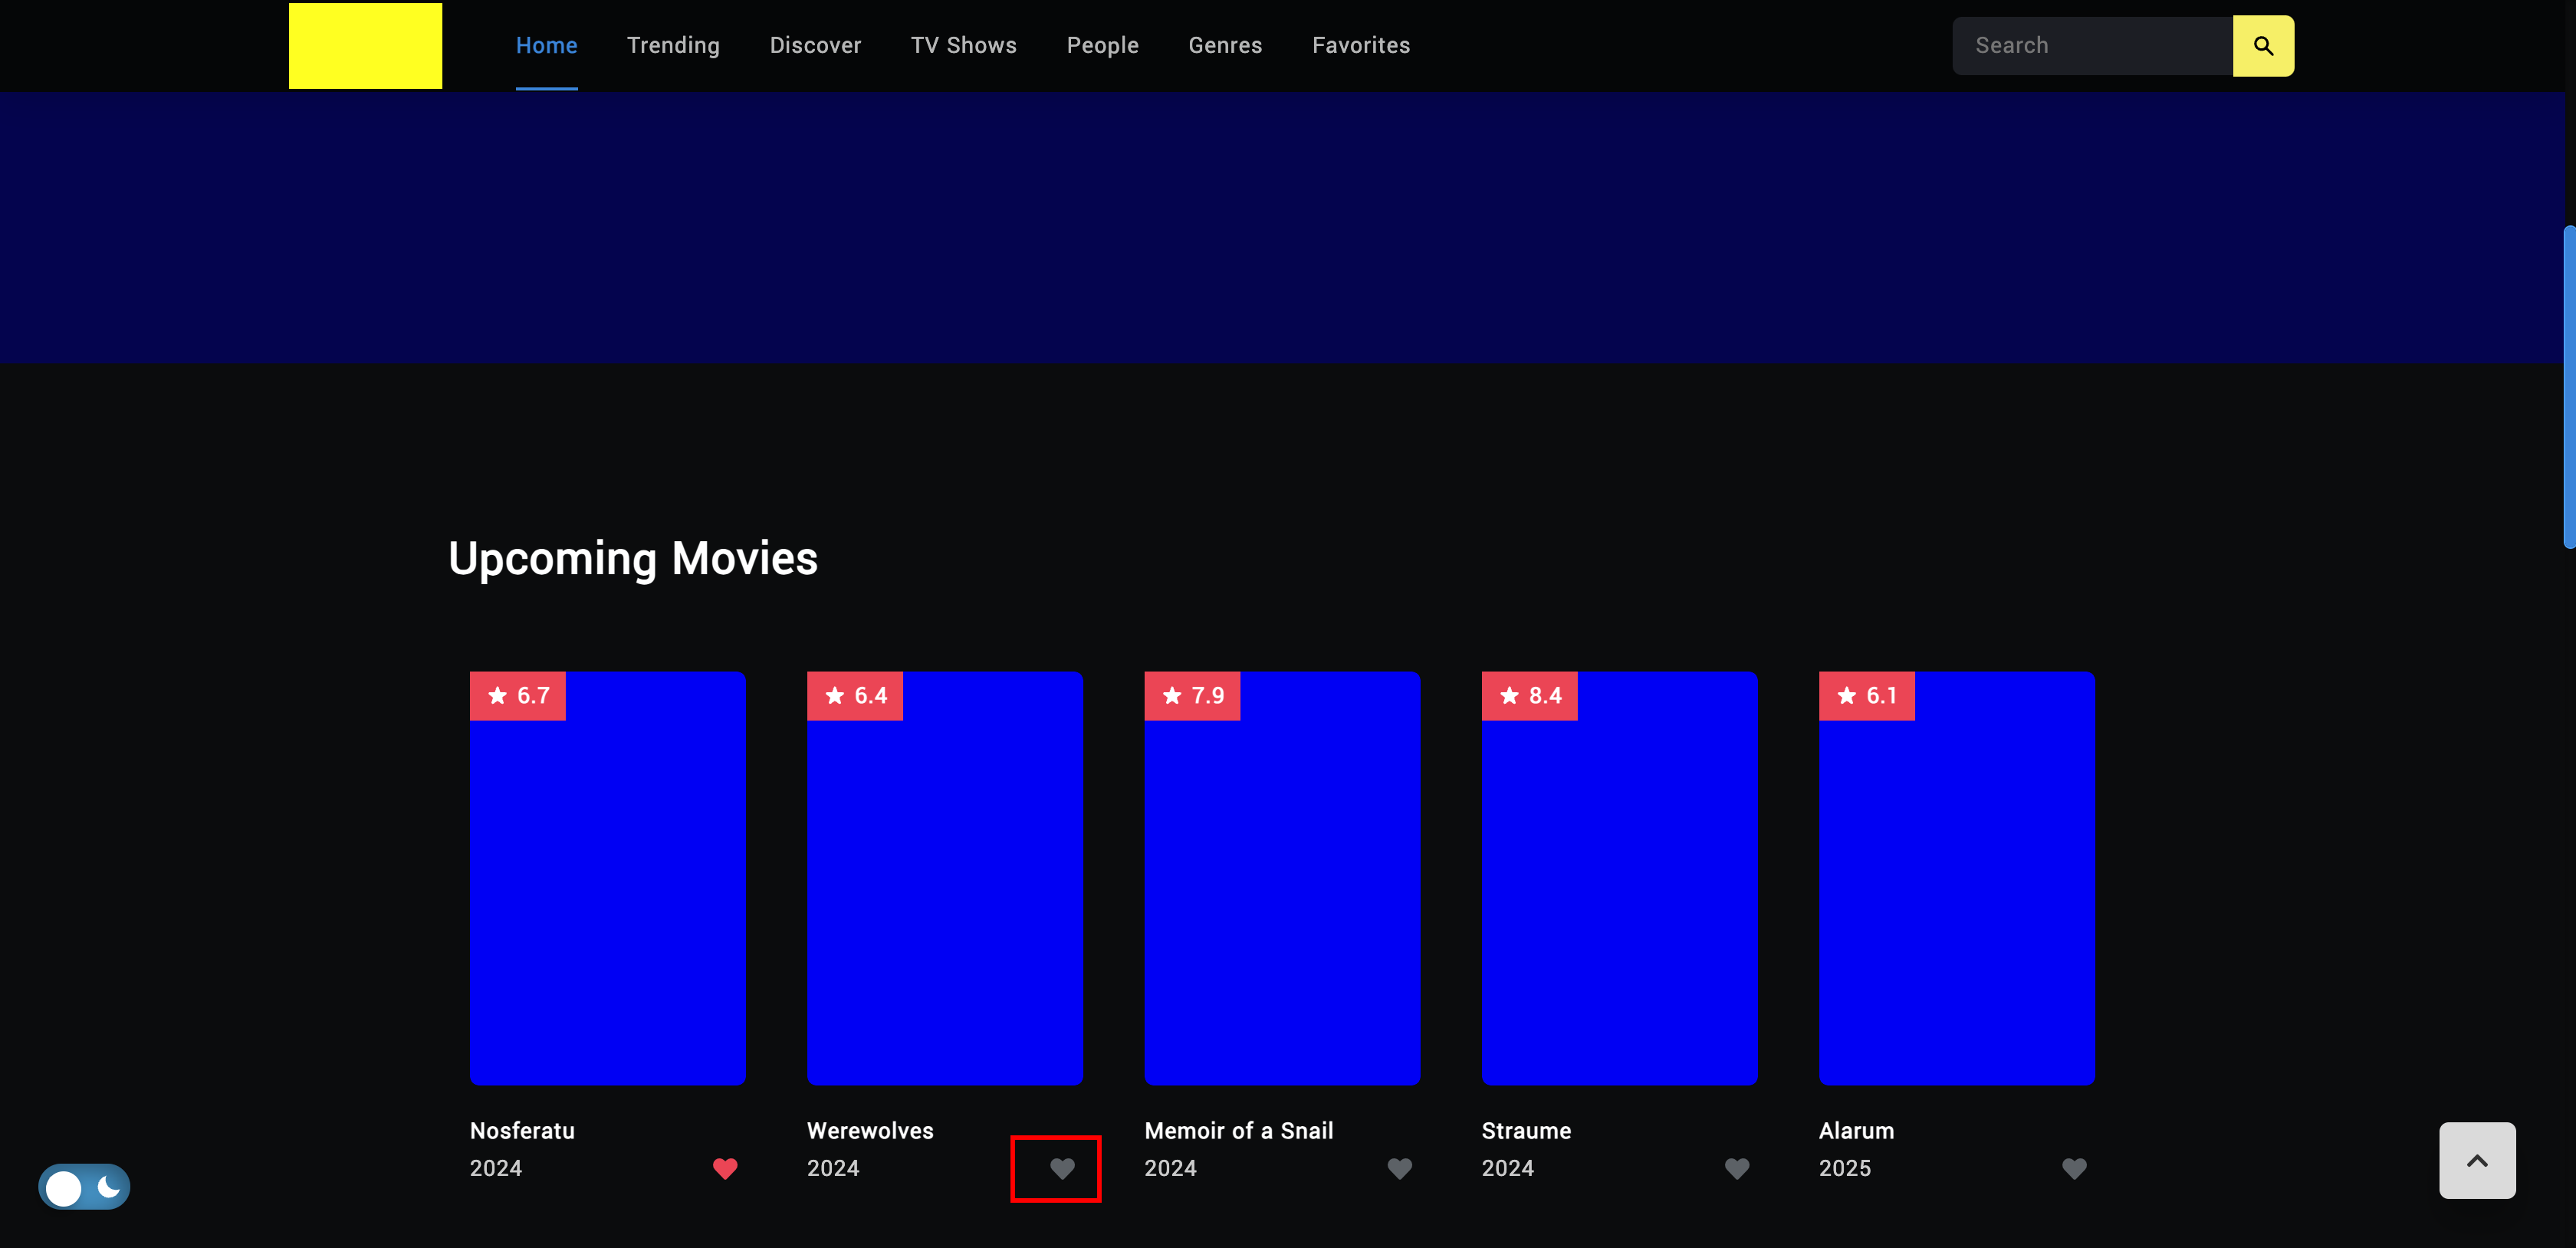2576x1248 pixels.
Task: Click the page vertical scrollbar thumb
Action: click(x=2569, y=386)
